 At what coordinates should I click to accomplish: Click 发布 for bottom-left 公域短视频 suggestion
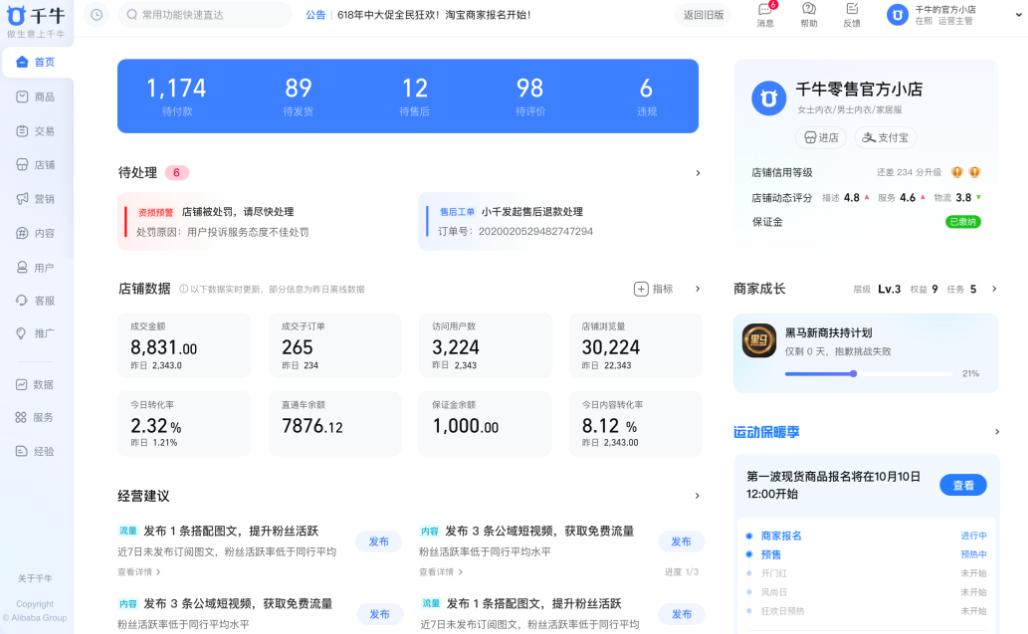point(380,614)
